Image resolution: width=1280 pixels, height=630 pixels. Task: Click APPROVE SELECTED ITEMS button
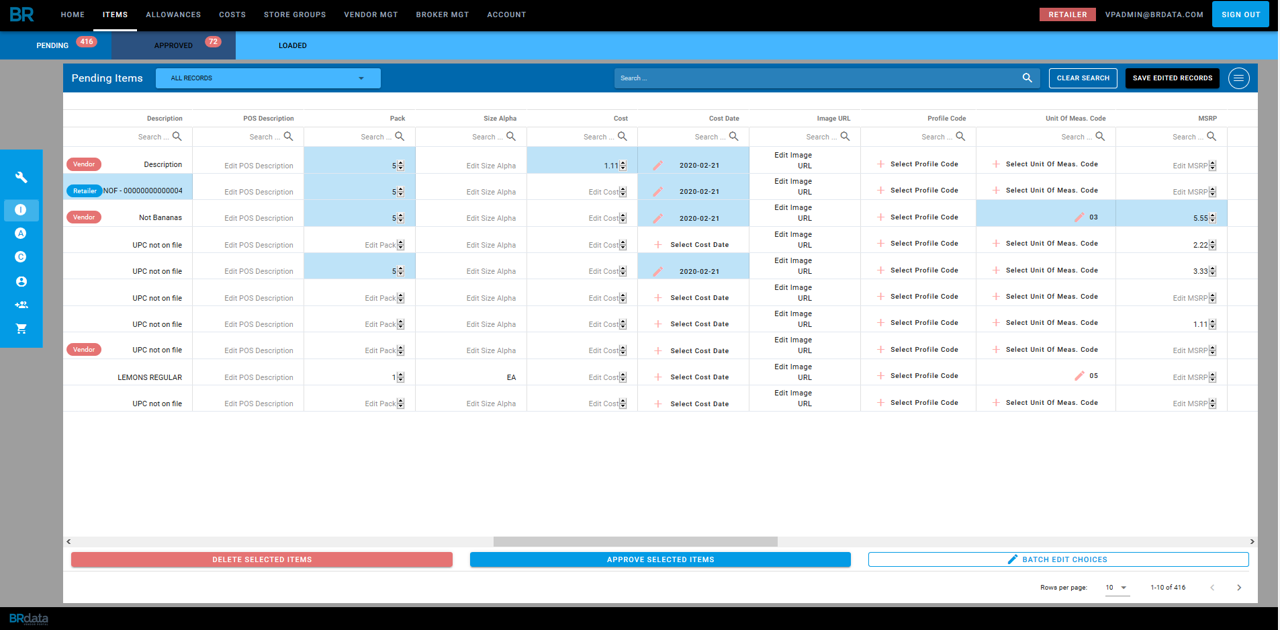point(660,560)
